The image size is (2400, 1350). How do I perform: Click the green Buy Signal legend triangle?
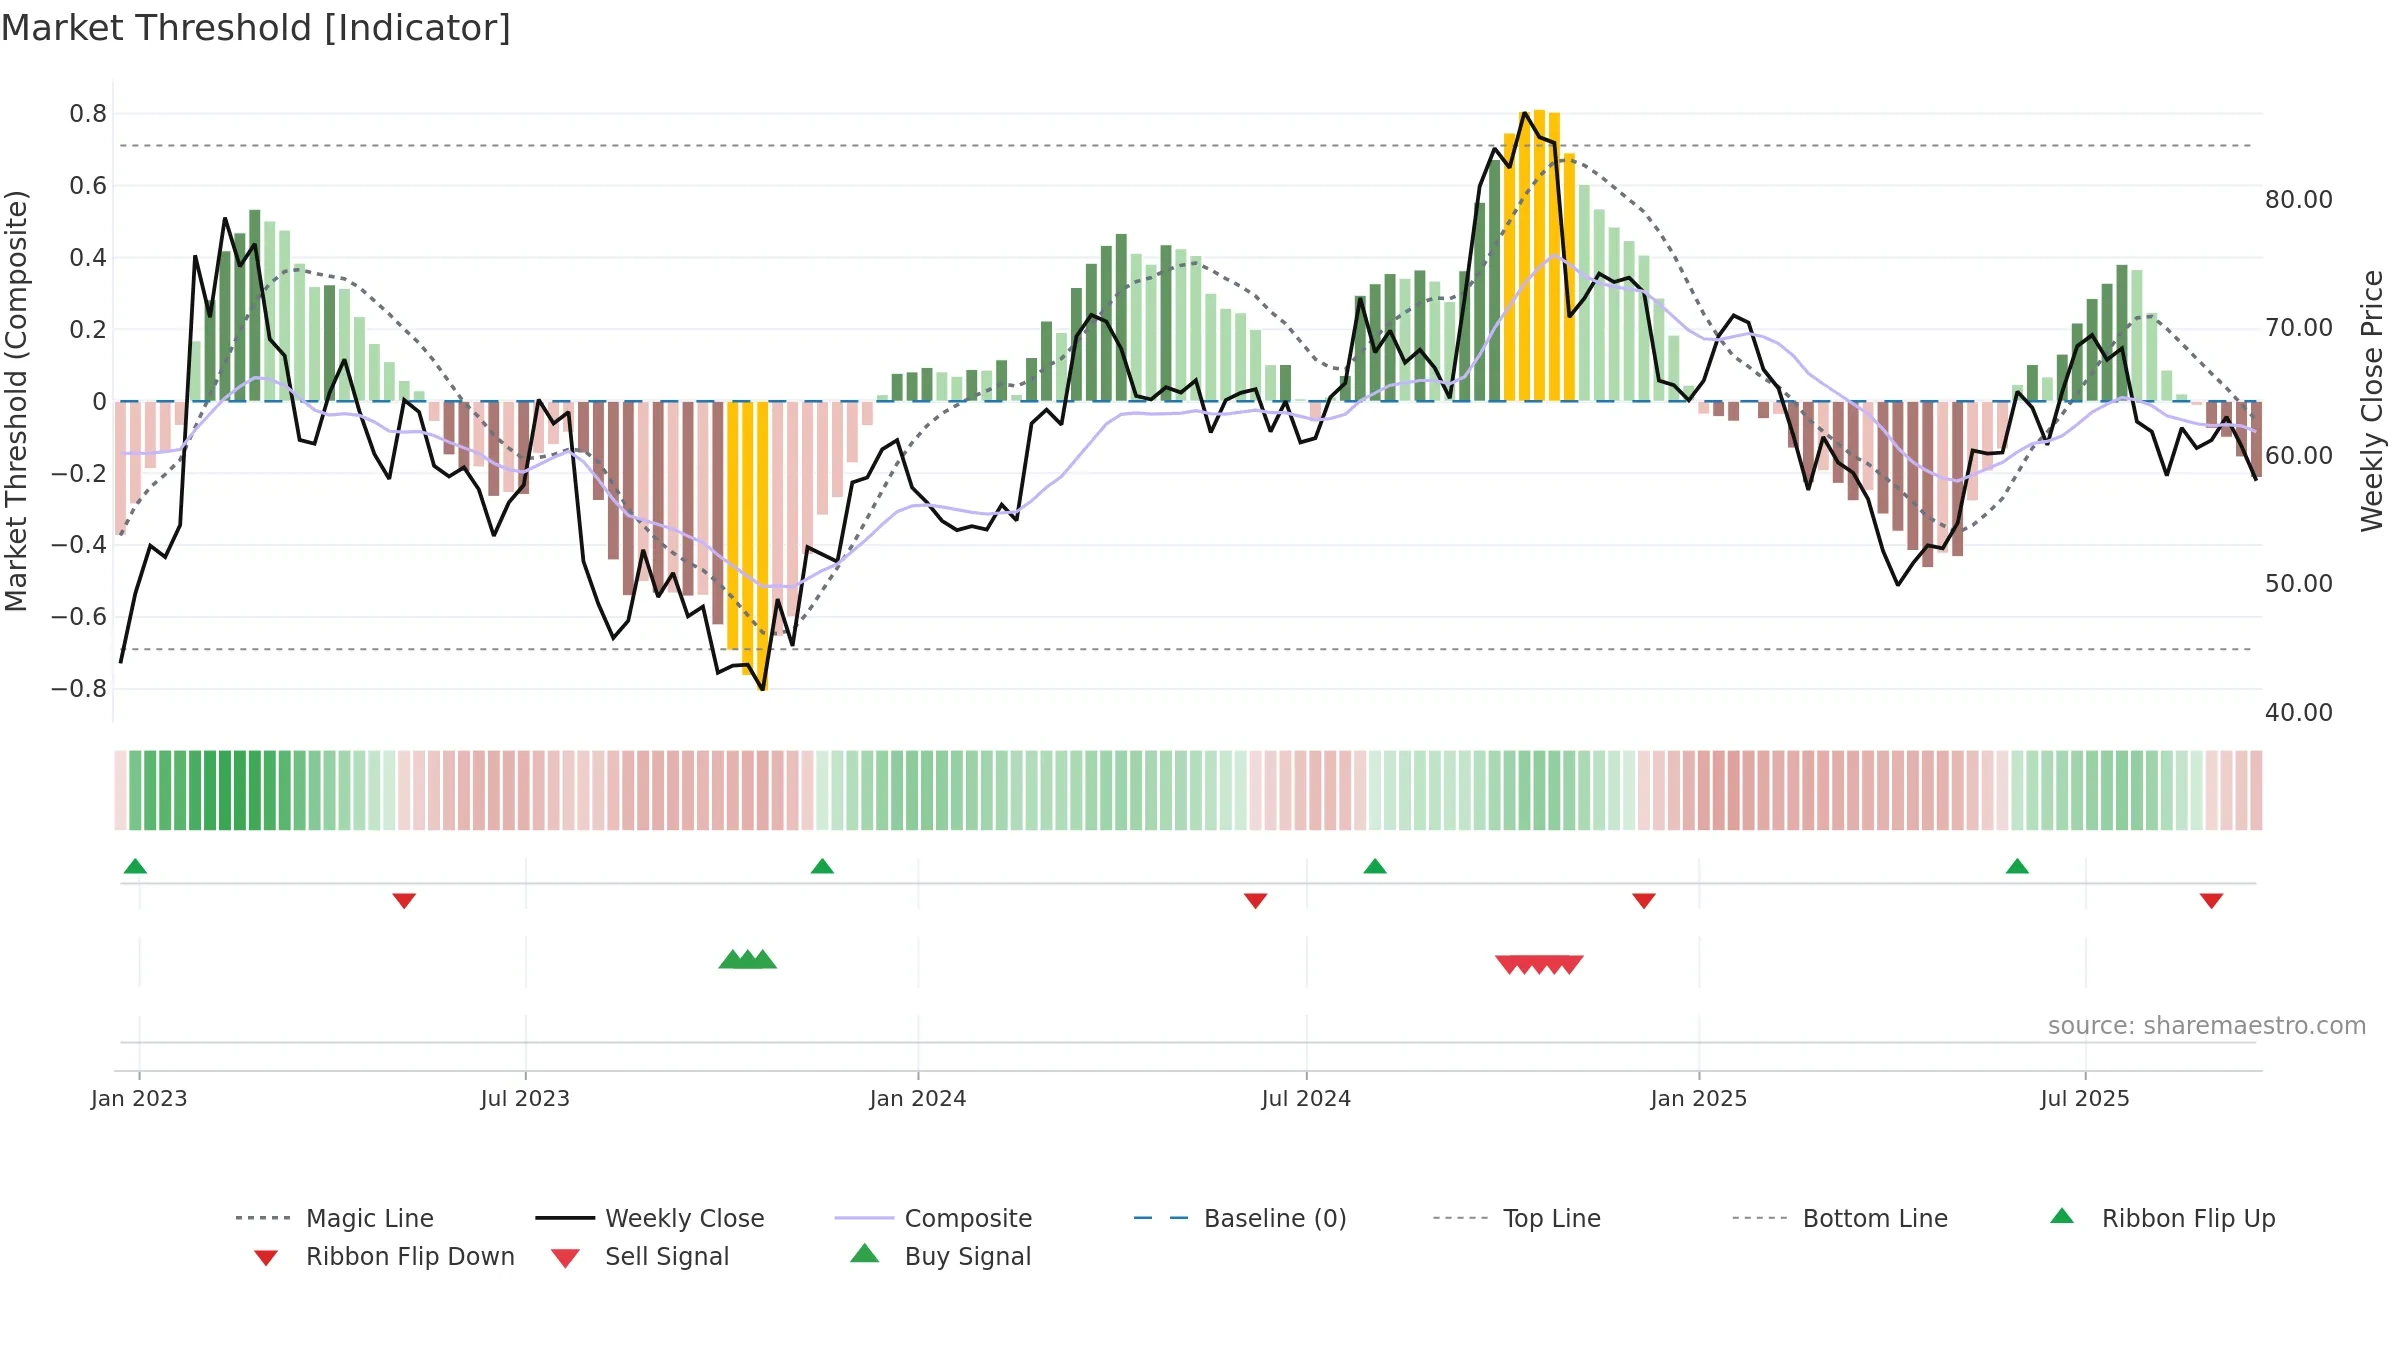point(865,1253)
